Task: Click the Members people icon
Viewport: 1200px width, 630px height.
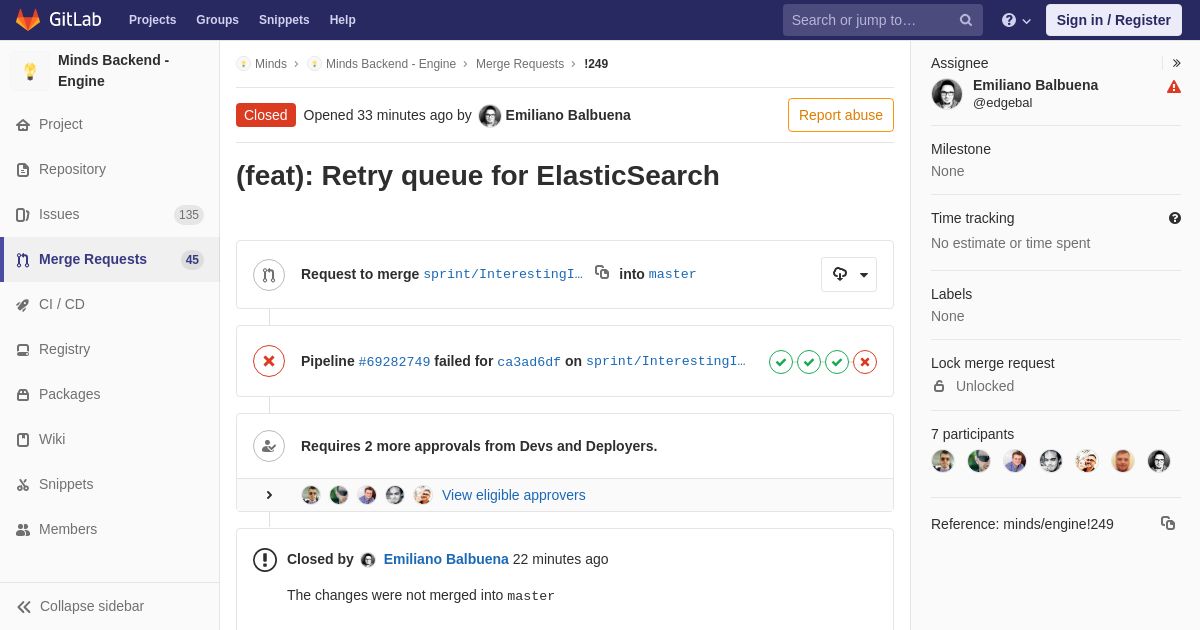Action: pyautogui.click(x=23, y=530)
